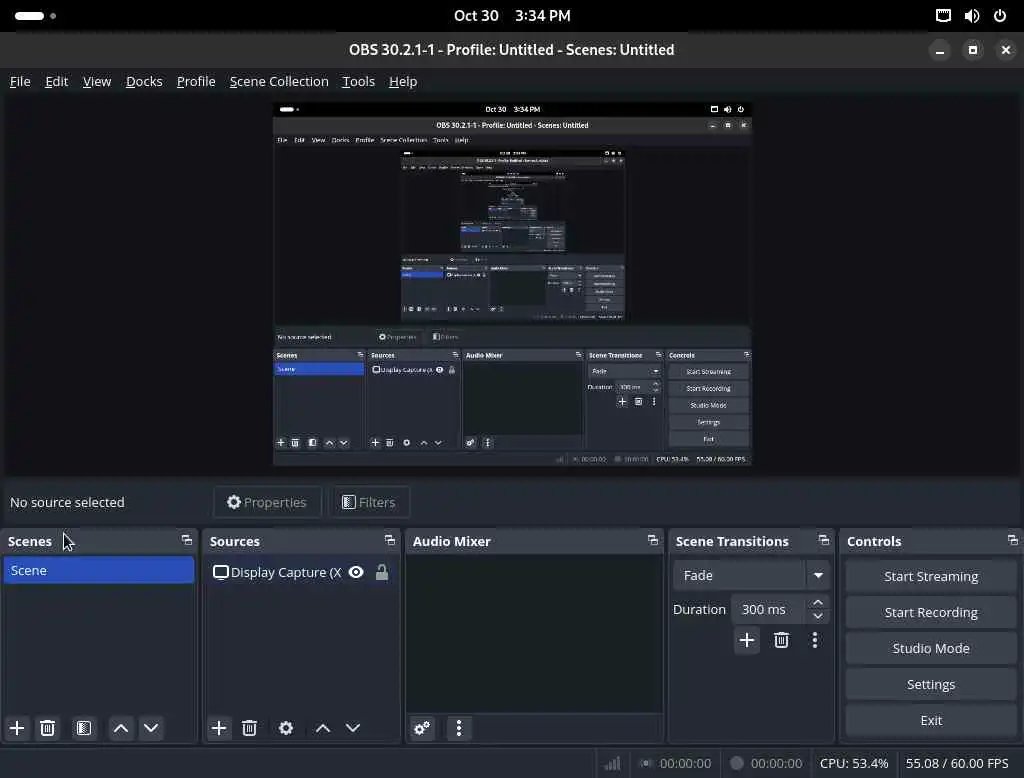1024x778 pixels.
Task: Select the Scene item in Scenes list
Action: pyautogui.click(x=99, y=570)
